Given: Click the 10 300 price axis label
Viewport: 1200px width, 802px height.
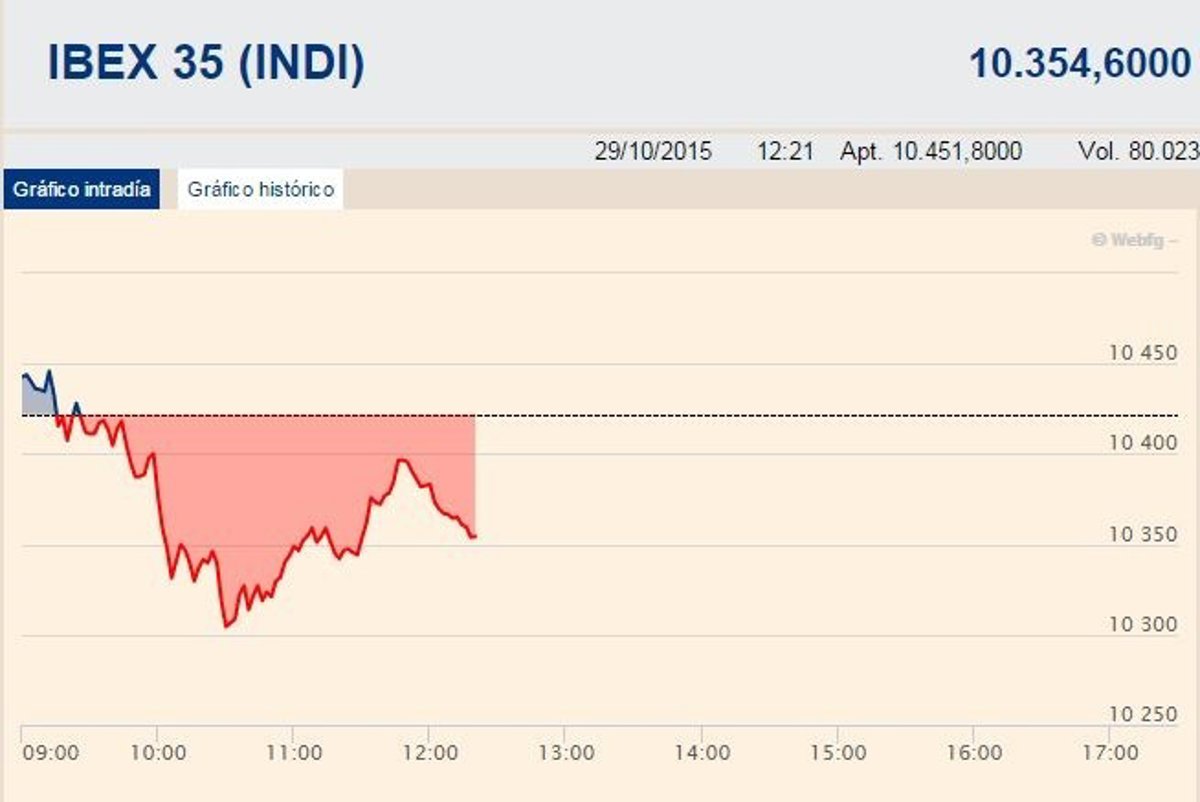Looking at the screenshot, I should pos(1142,625).
